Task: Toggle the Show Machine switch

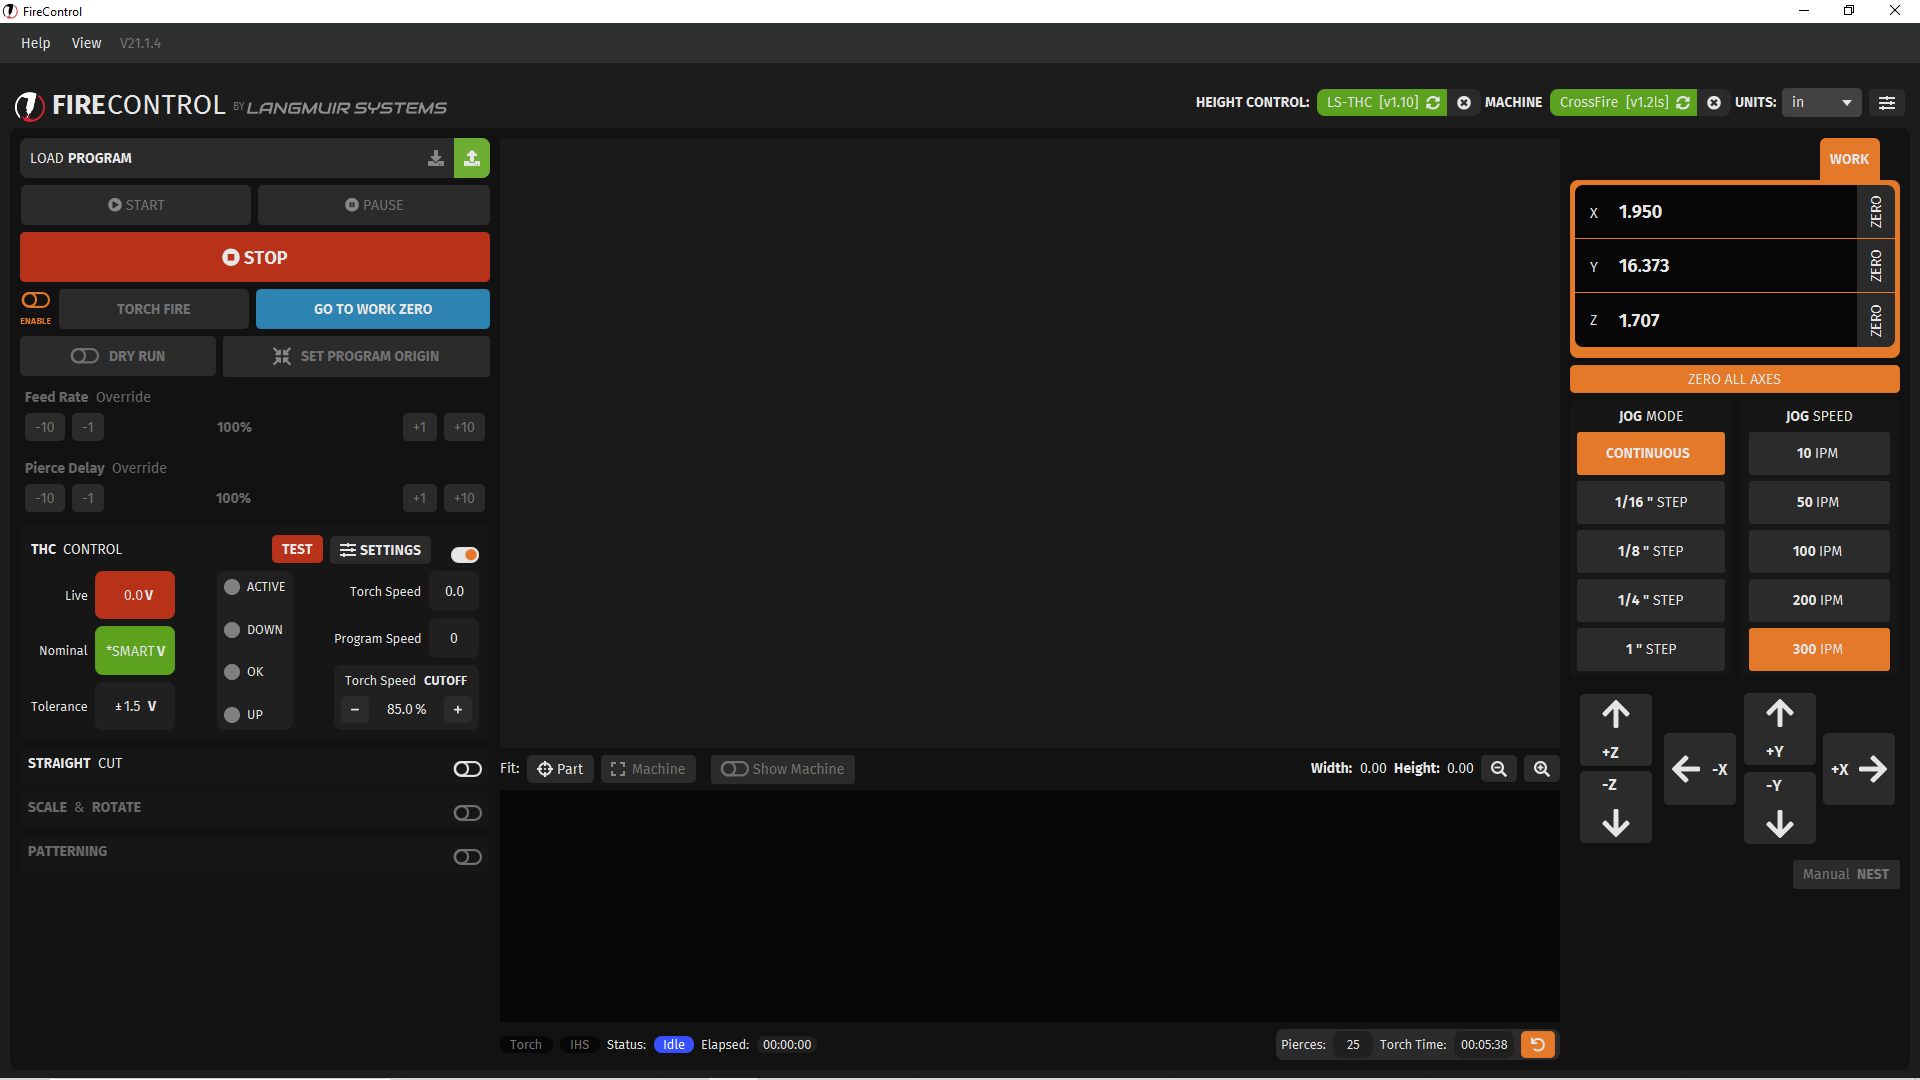Action: (735, 769)
